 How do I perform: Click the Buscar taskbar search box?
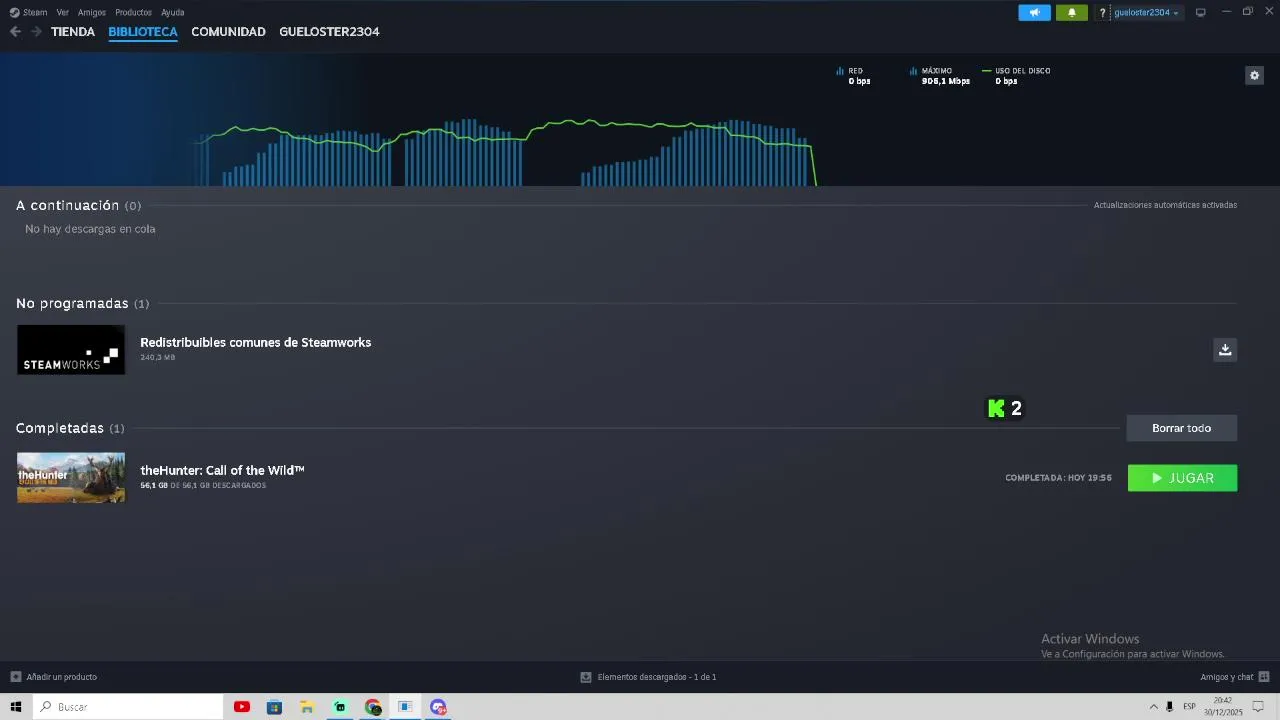pyautogui.click(x=128, y=707)
